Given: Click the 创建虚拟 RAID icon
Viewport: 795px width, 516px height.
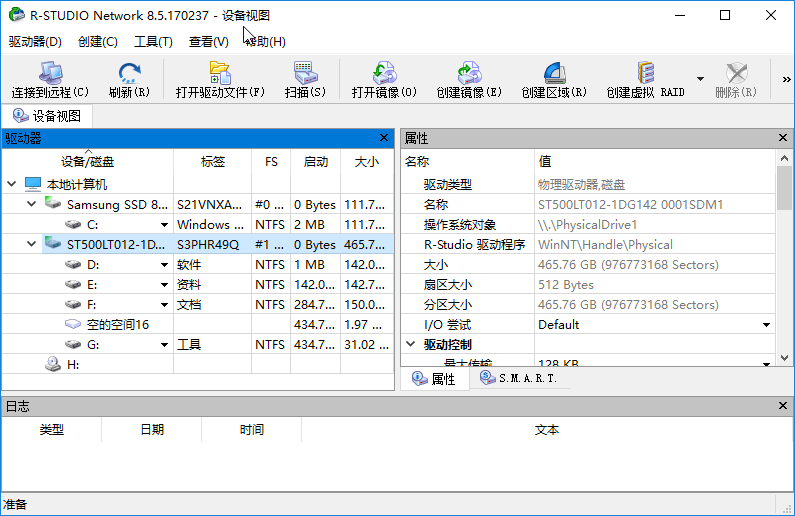Looking at the screenshot, I should tap(645, 74).
